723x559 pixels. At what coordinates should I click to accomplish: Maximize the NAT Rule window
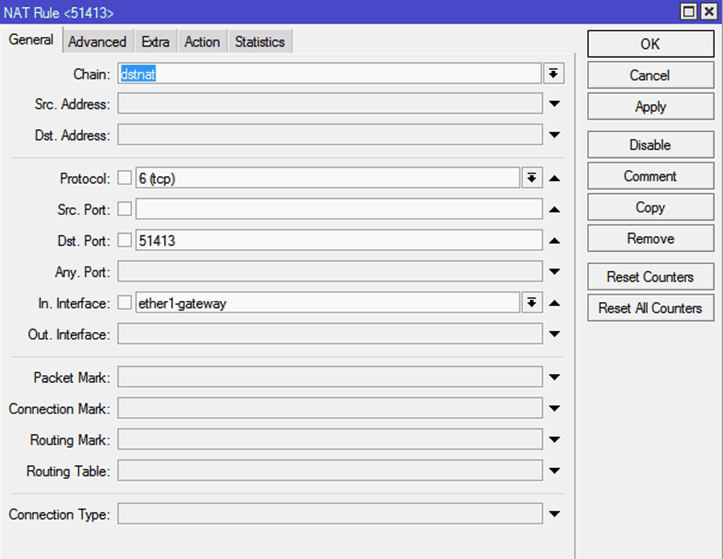point(688,12)
